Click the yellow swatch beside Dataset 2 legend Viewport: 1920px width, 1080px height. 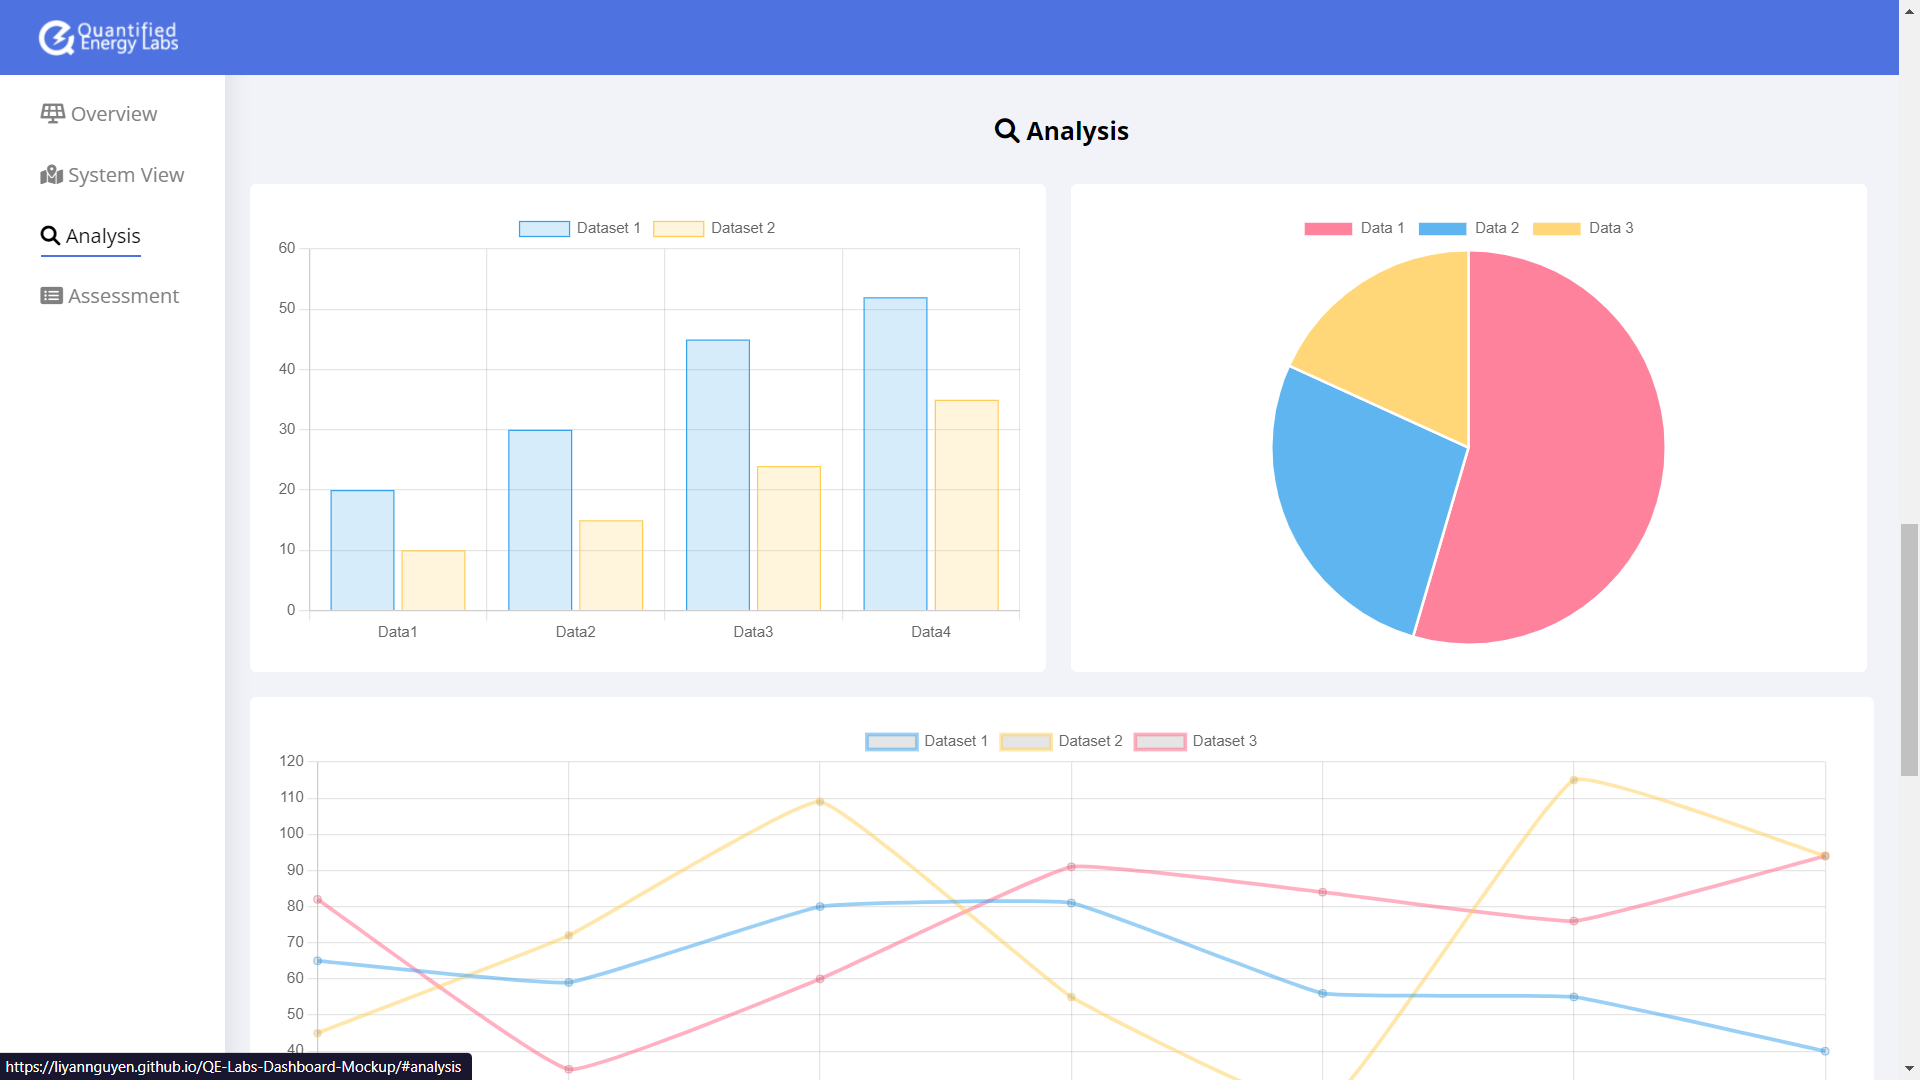[678, 228]
